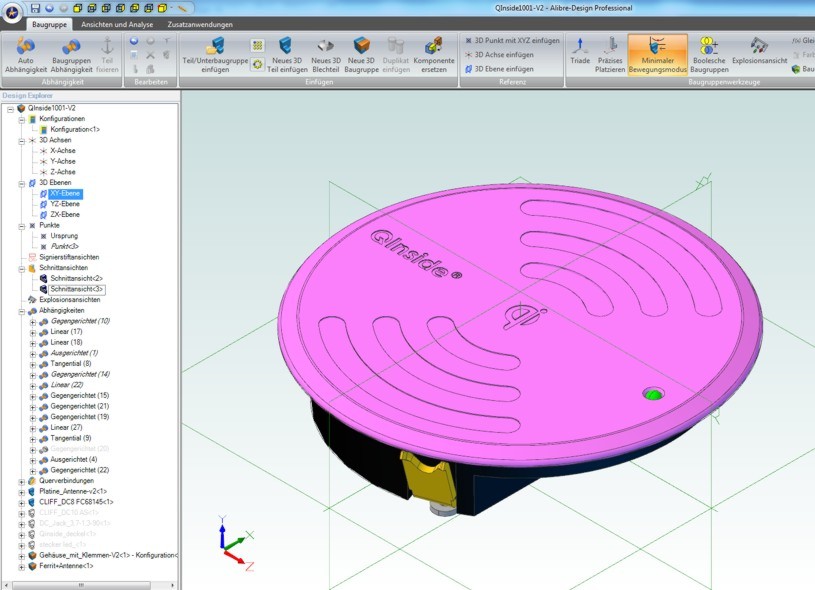The height and width of the screenshot is (590, 815).
Task: Save with the floppy disk icon
Action: [35, 8]
